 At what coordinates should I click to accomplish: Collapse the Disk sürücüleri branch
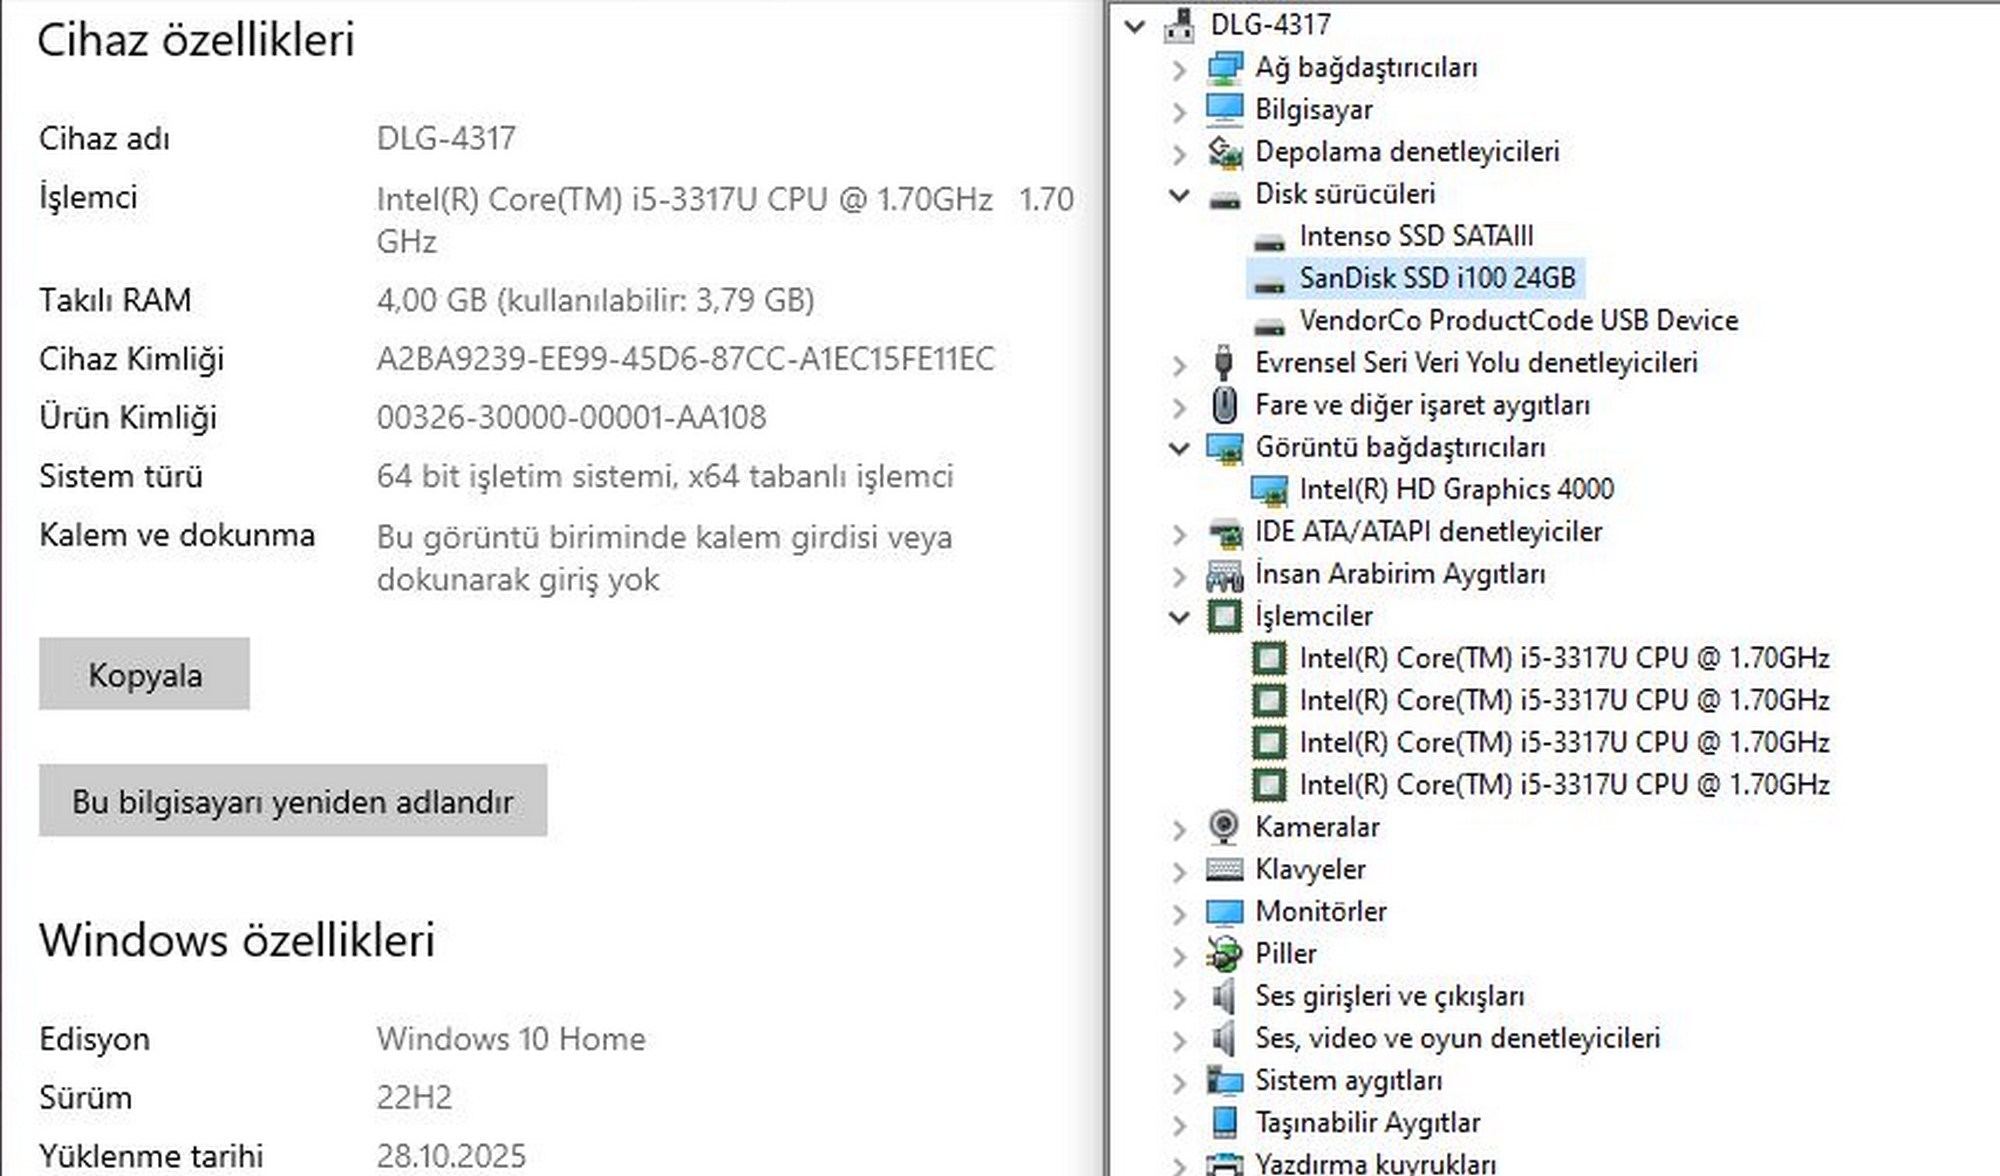(x=1179, y=195)
